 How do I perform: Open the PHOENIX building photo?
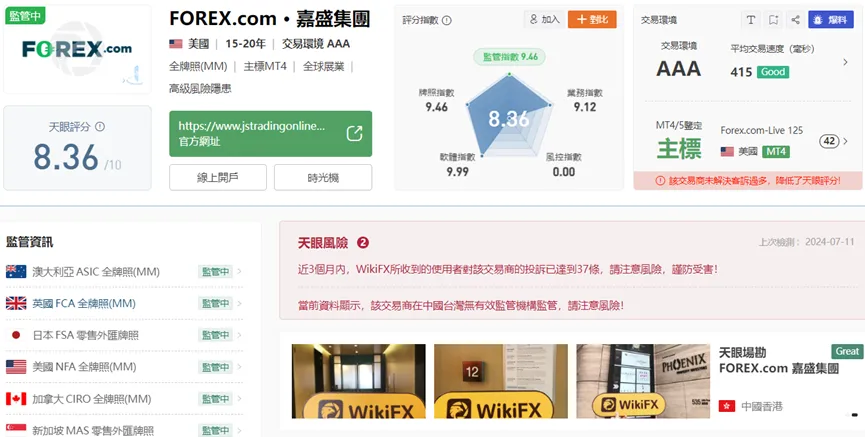(643, 381)
